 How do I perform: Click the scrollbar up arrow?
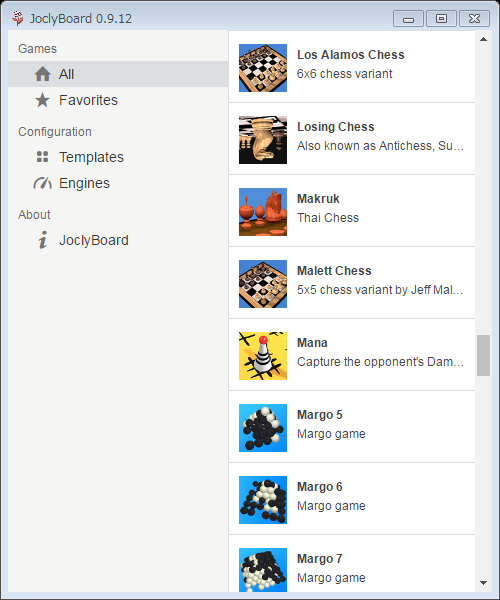tap(484, 39)
